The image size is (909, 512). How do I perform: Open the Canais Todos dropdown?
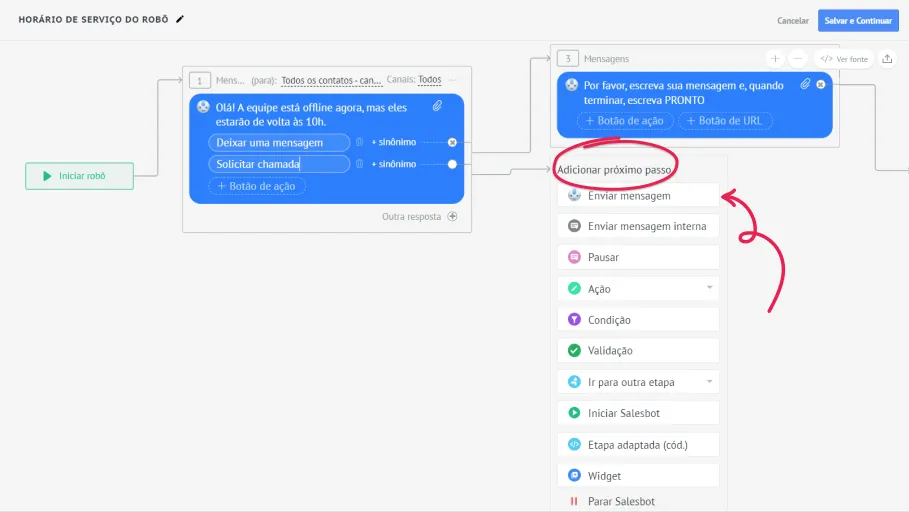click(430, 79)
